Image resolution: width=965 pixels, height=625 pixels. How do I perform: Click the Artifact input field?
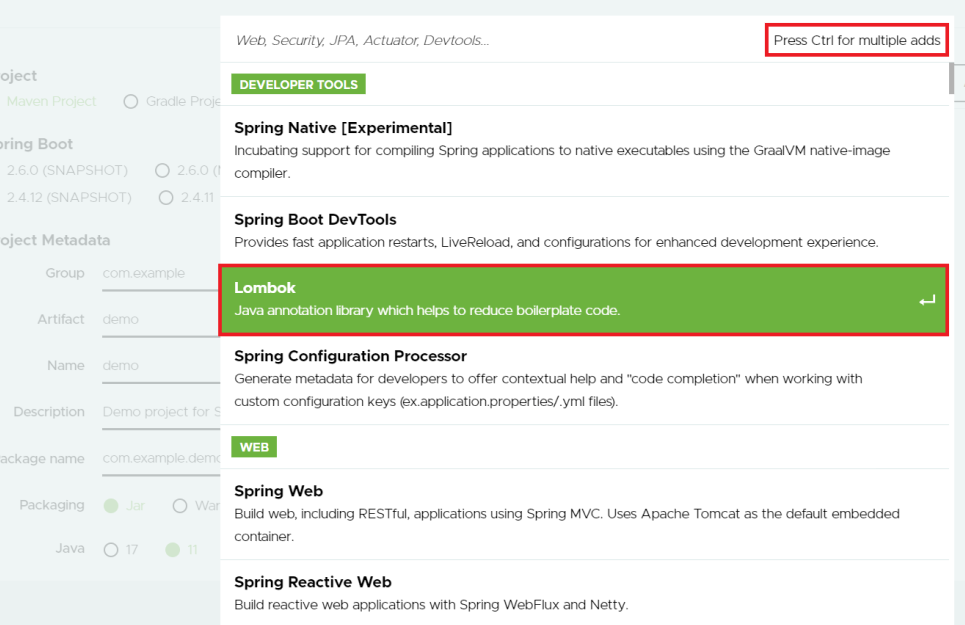point(161,320)
